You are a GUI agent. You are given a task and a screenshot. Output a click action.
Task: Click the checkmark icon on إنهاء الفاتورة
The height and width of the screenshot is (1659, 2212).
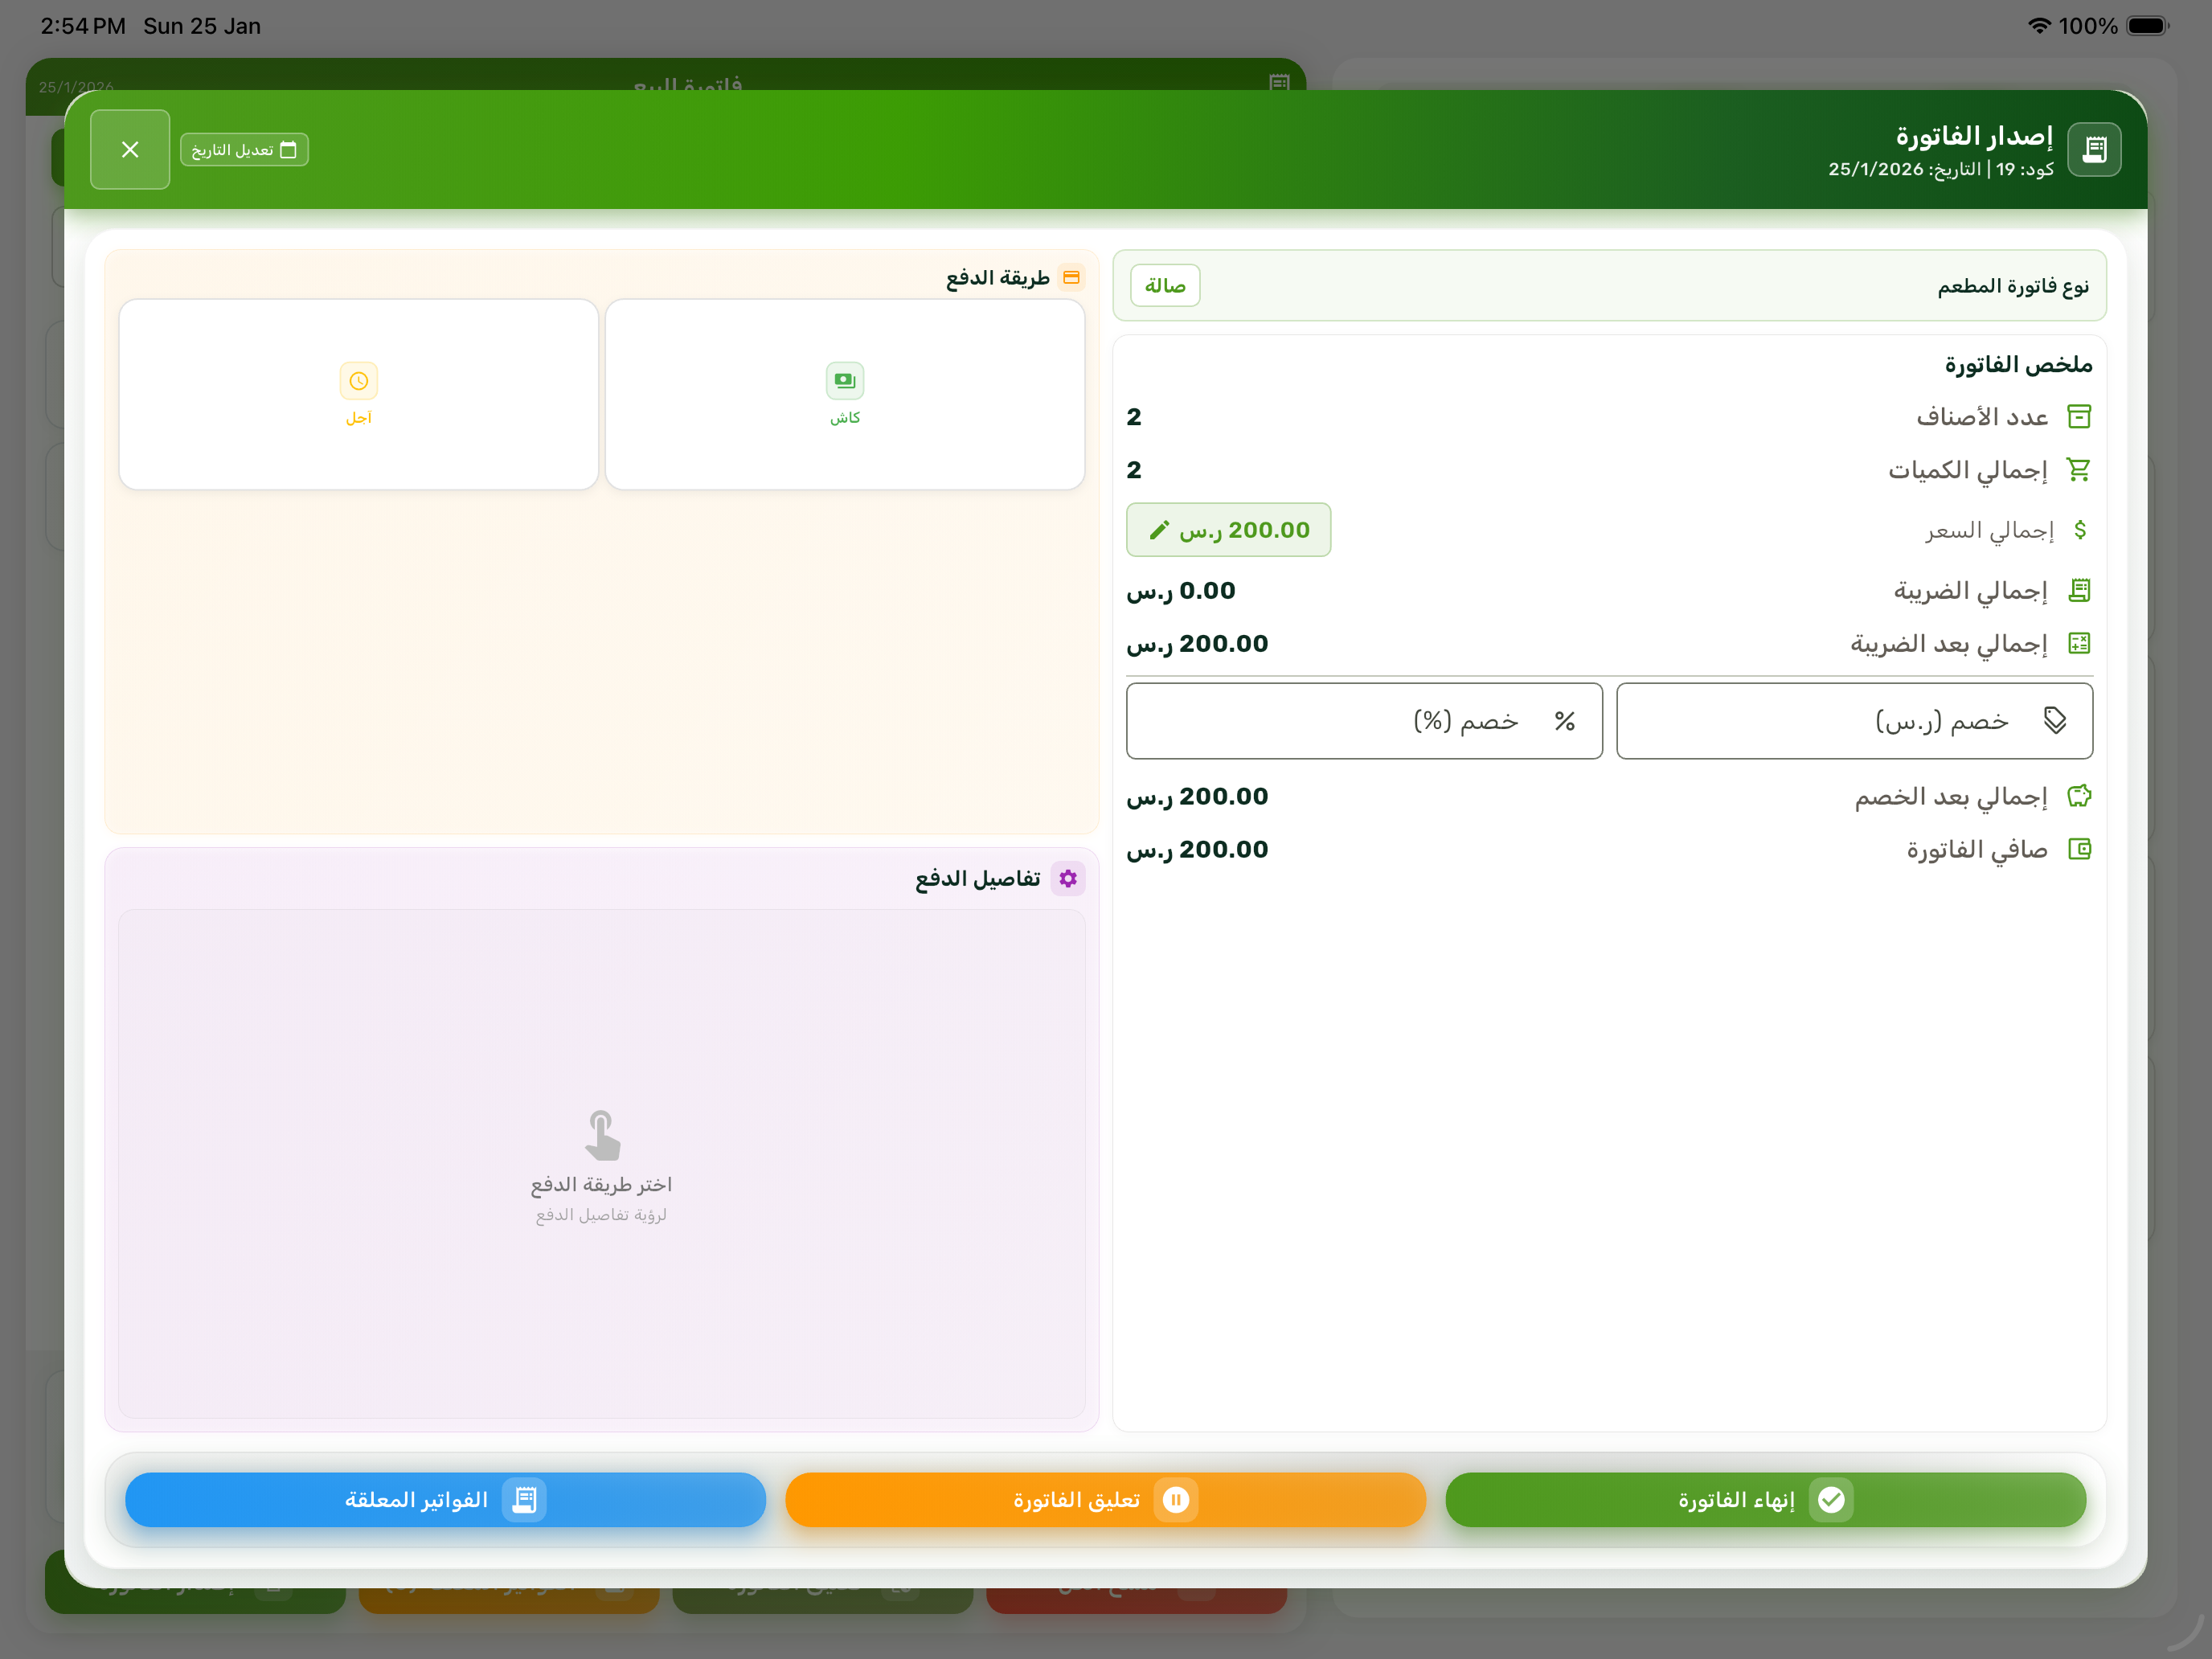(1832, 1499)
